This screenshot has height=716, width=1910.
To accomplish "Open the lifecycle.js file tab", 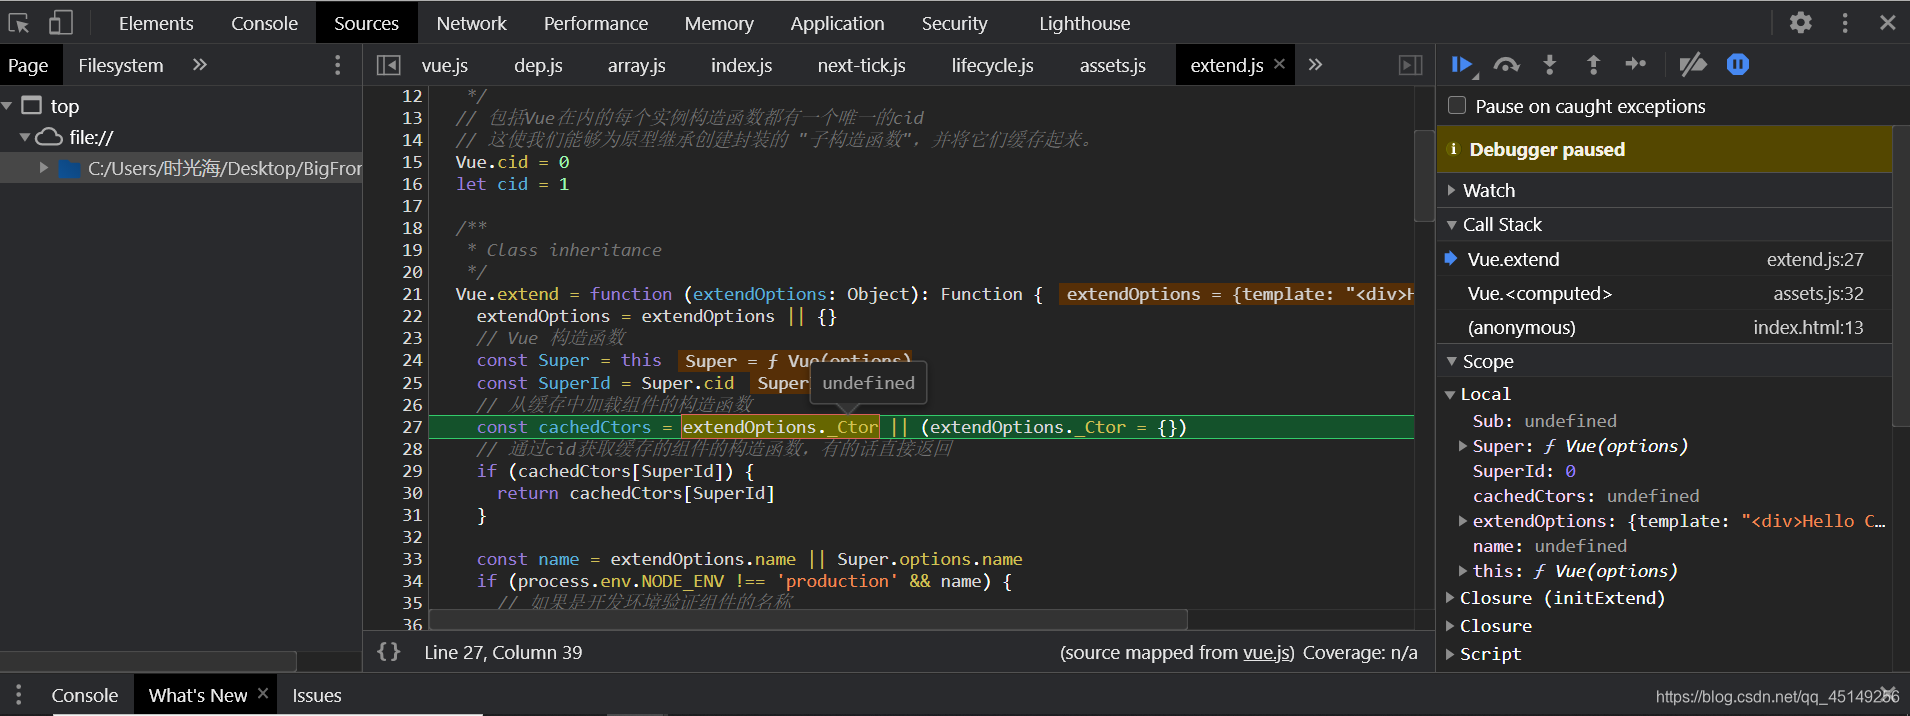I will coord(992,65).
